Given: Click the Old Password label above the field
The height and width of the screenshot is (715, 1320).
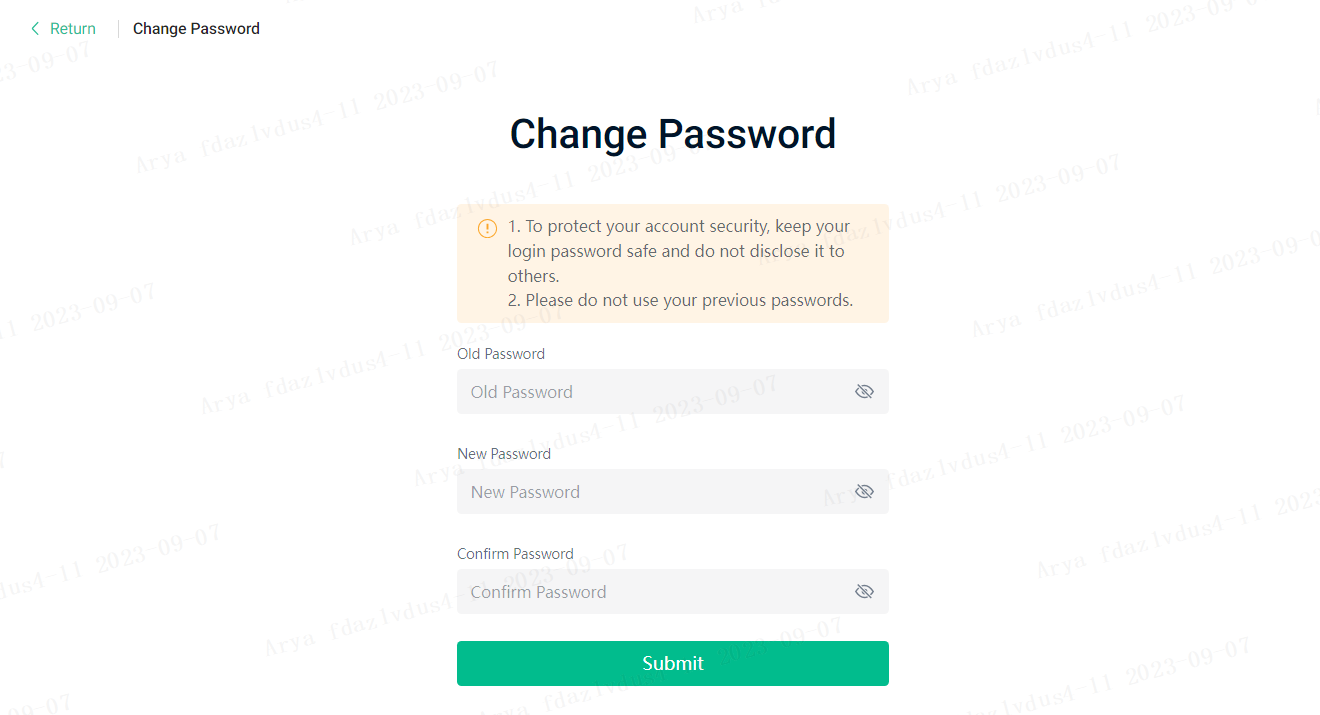Looking at the screenshot, I should click(x=501, y=354).
